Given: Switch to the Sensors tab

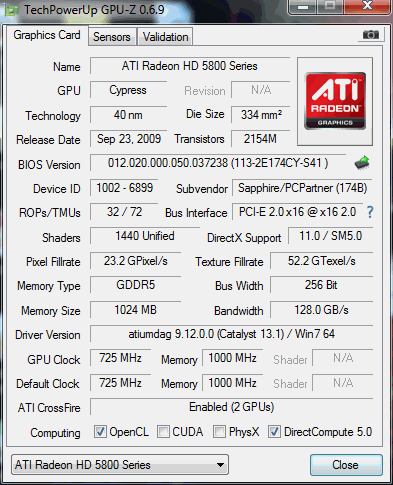Looking at the screenshot, I should [x=112, y=37].
